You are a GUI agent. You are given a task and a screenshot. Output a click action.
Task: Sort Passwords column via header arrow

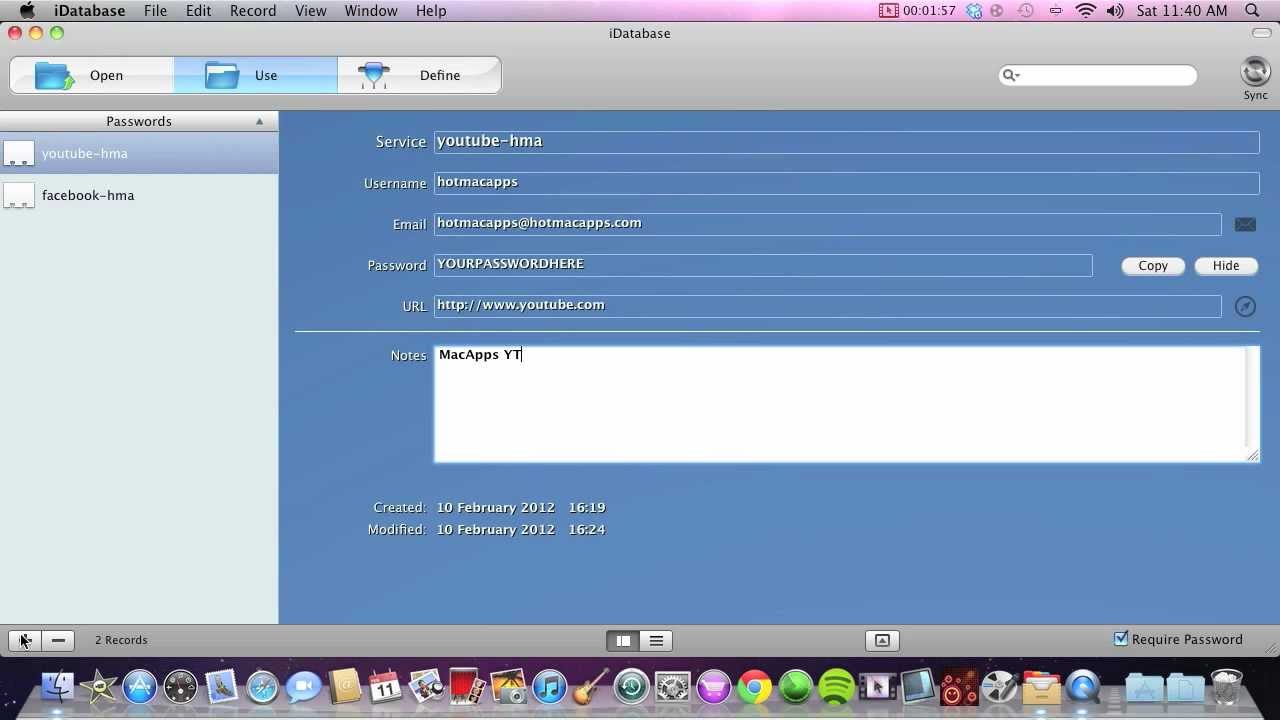[x=259, y=121]
